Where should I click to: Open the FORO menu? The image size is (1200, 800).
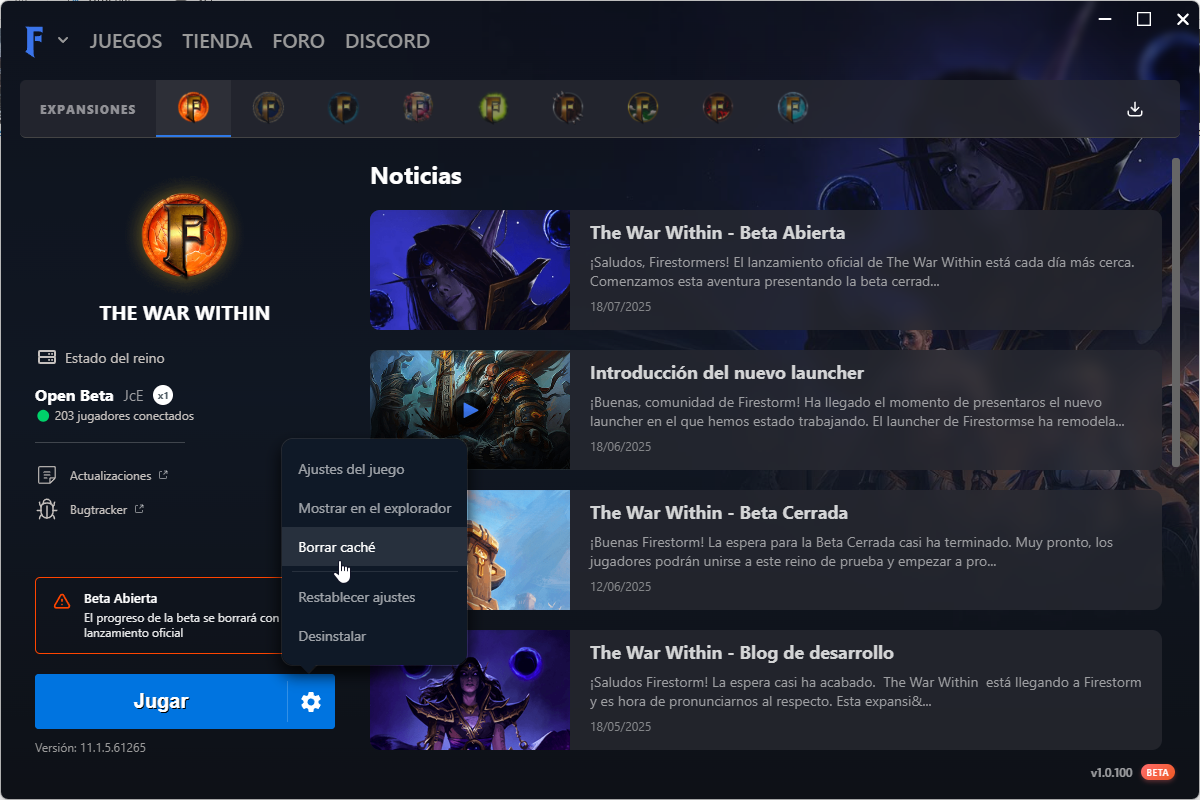click(x=298, y=41)
